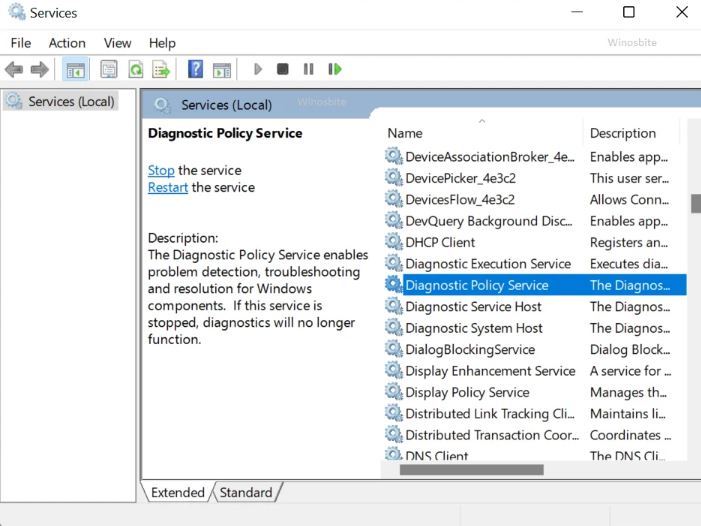The height and width of the screenshot is (526, 701).
Task: Select the Display Policy Service gear icon
Action: tap(393, 392)
